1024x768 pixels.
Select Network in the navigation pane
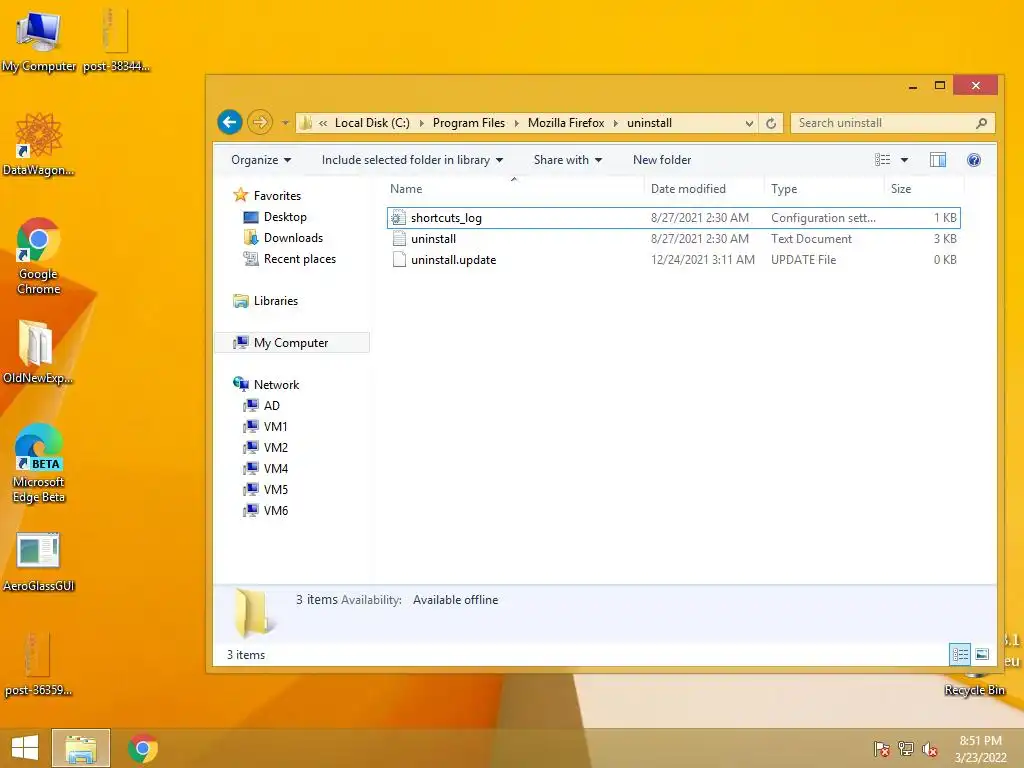point(266,385)
